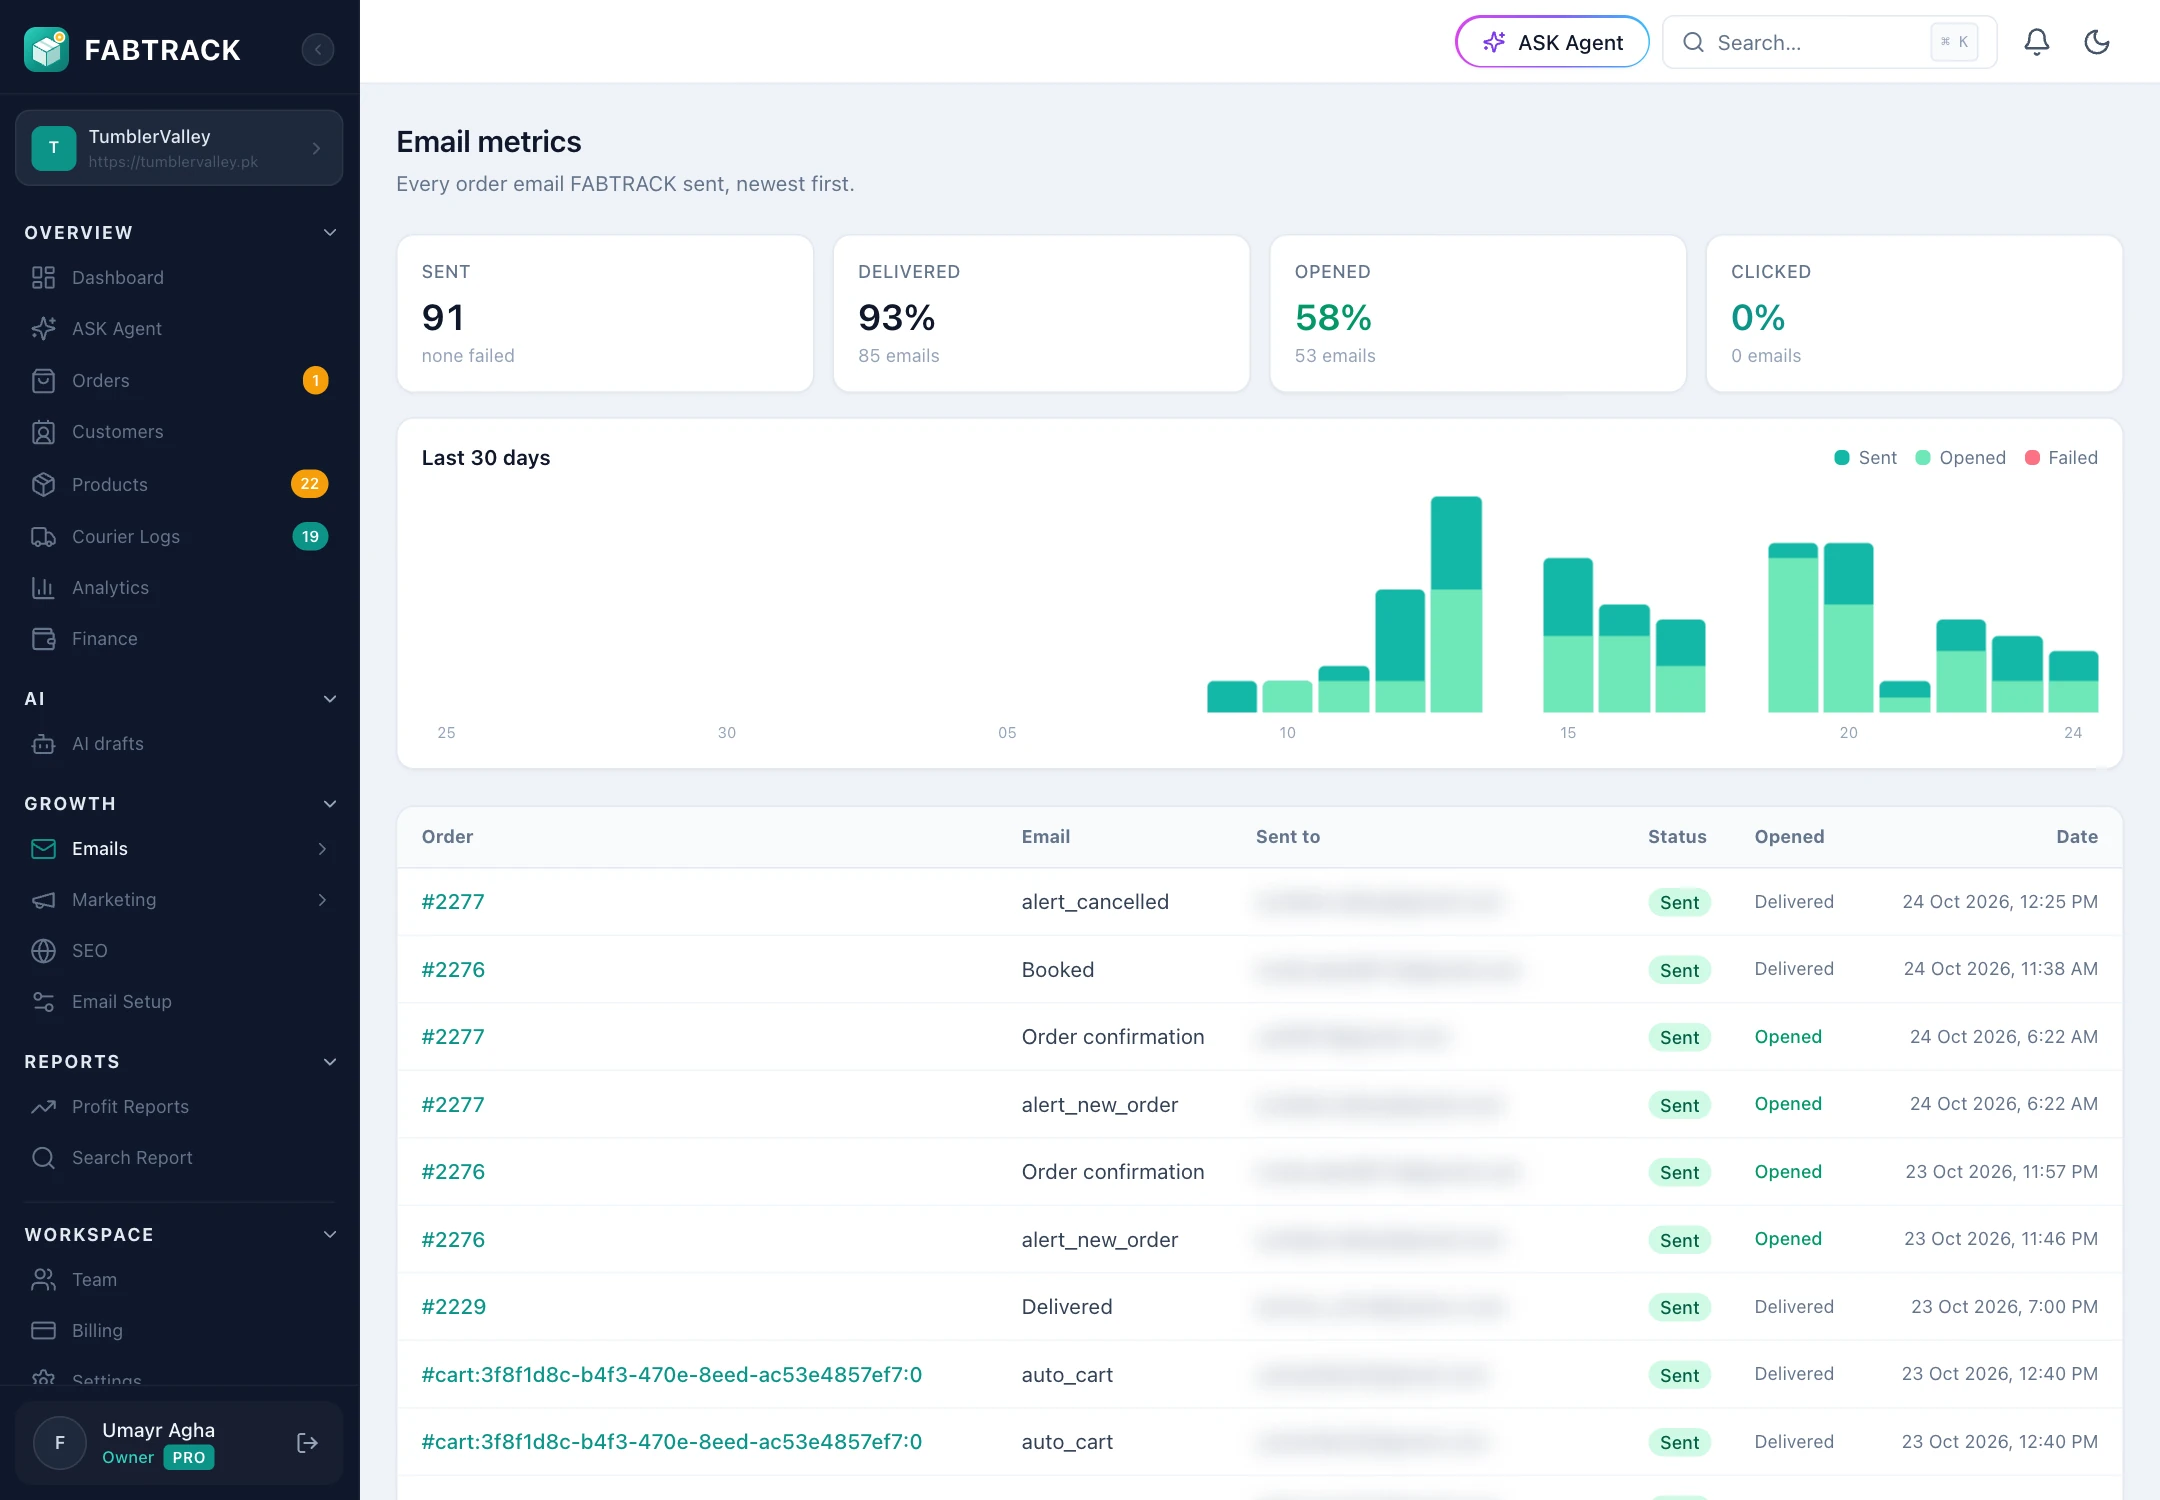Collapse the GROWTH section chevron
2160x1500 pixels.
click(x=330, y=803)
